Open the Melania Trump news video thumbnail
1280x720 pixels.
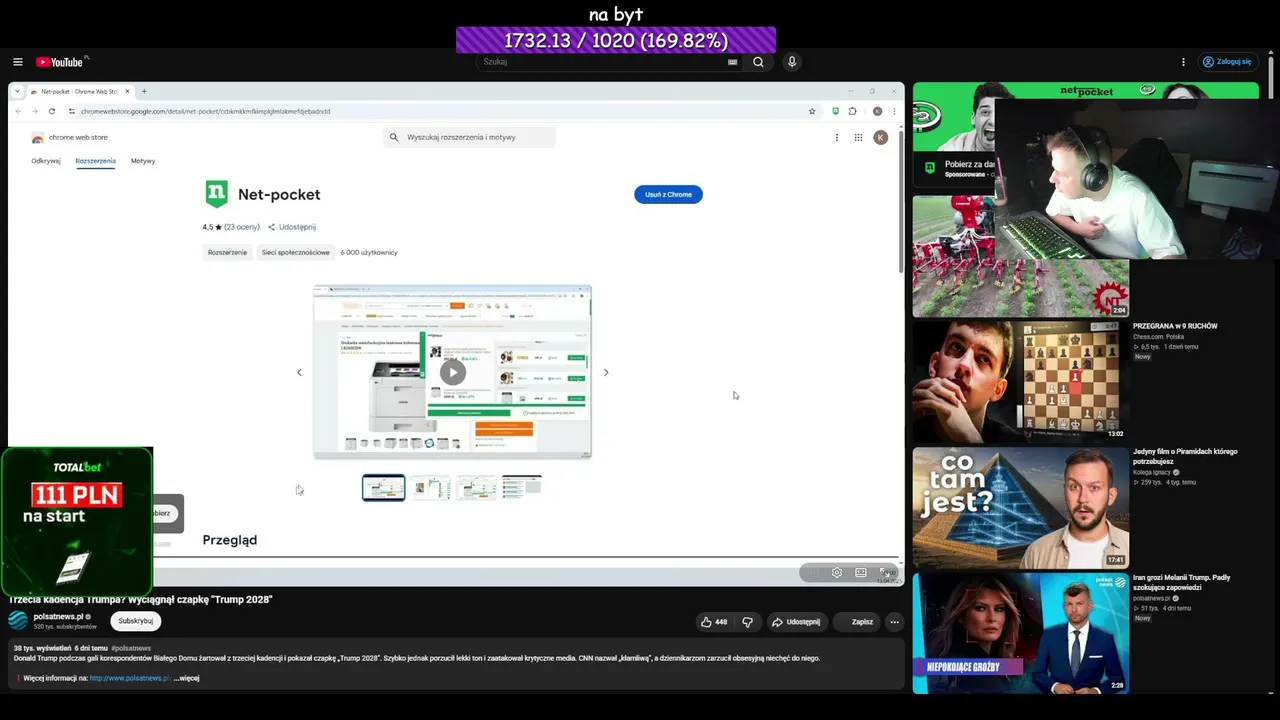[x=1021, y=633]
